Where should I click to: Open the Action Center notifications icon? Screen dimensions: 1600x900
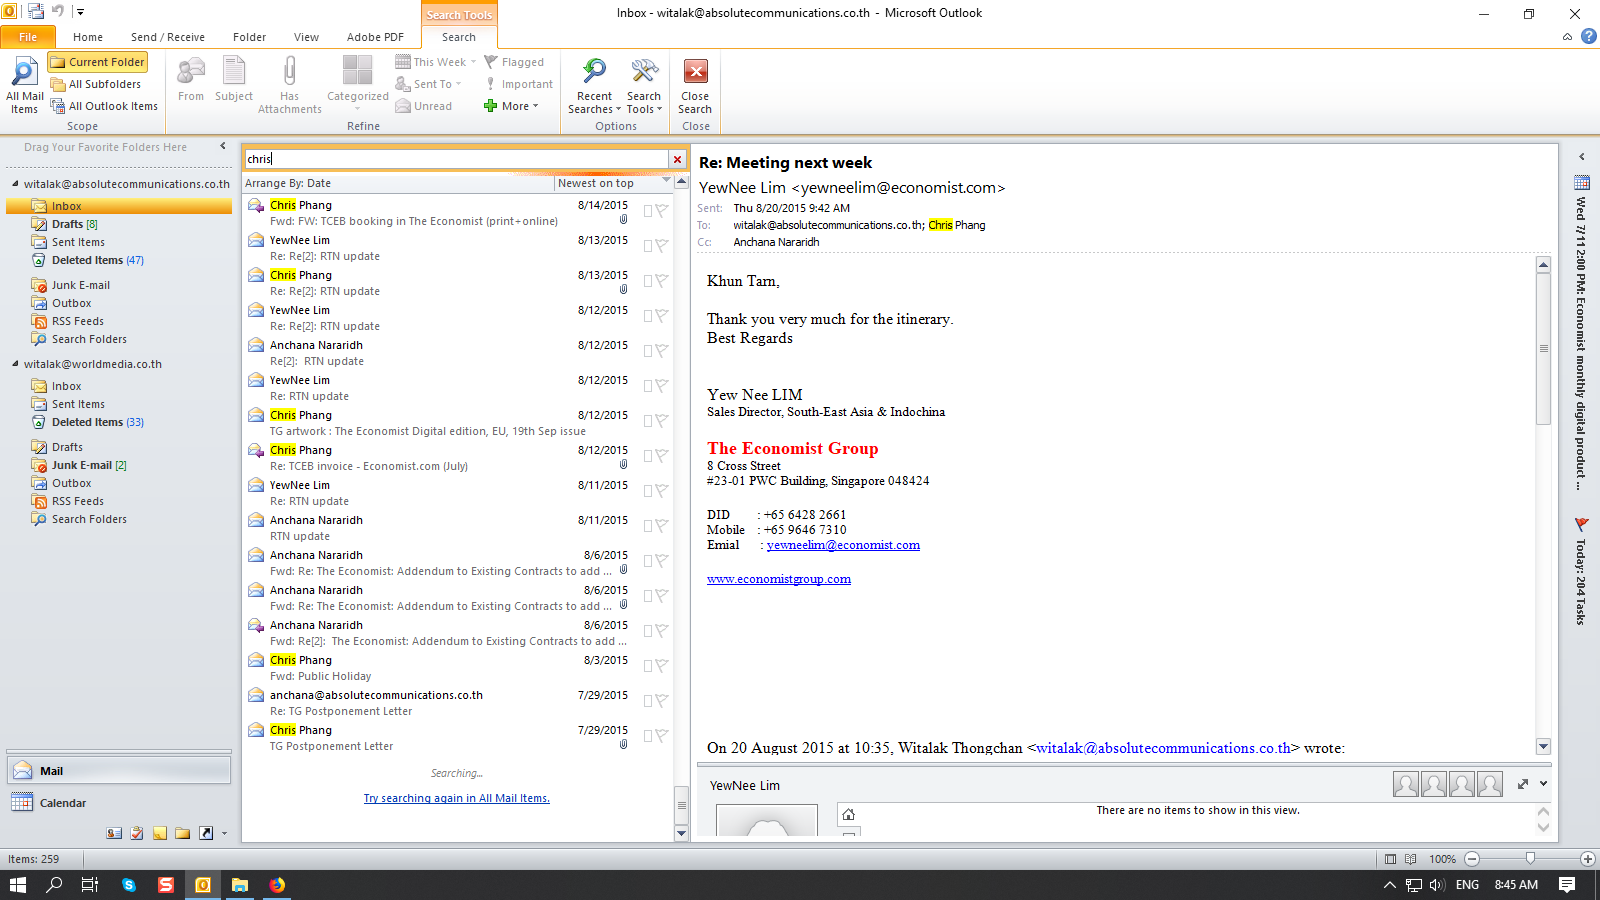click(1567, 885)
